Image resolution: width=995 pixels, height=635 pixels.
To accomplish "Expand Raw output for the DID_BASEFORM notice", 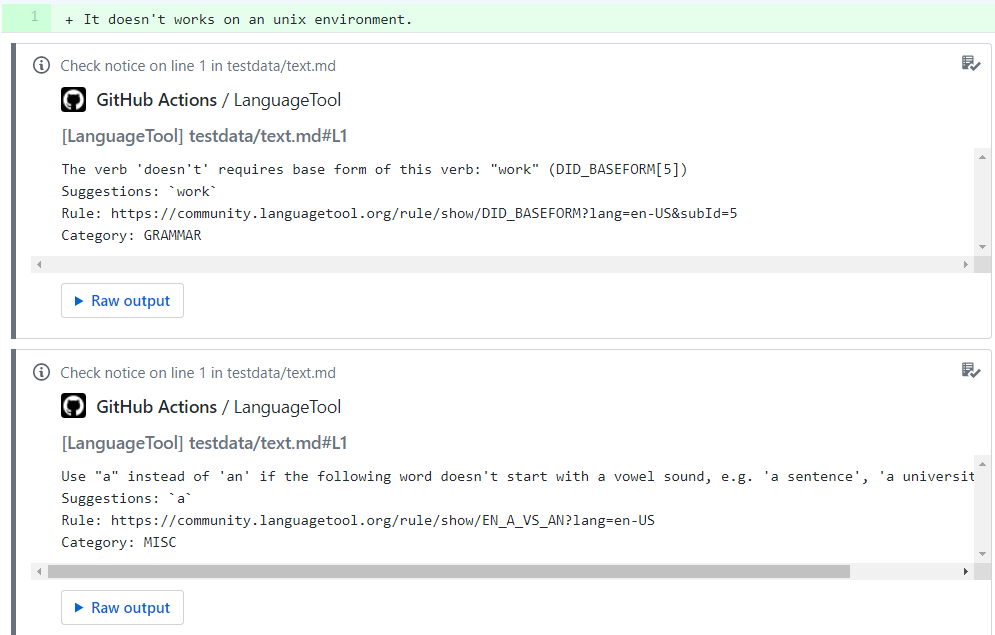I will pos(122,300).
